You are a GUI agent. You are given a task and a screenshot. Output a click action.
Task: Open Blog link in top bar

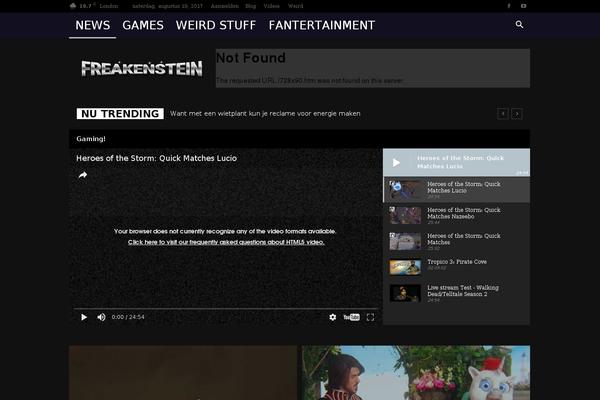click(251, 6)
